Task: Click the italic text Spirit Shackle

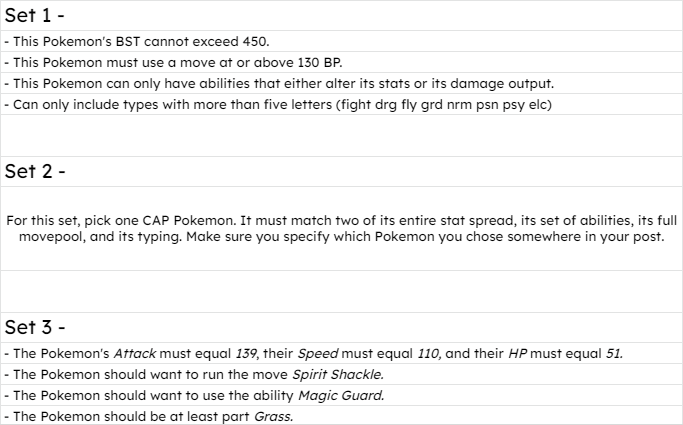Action: (338, 374)
